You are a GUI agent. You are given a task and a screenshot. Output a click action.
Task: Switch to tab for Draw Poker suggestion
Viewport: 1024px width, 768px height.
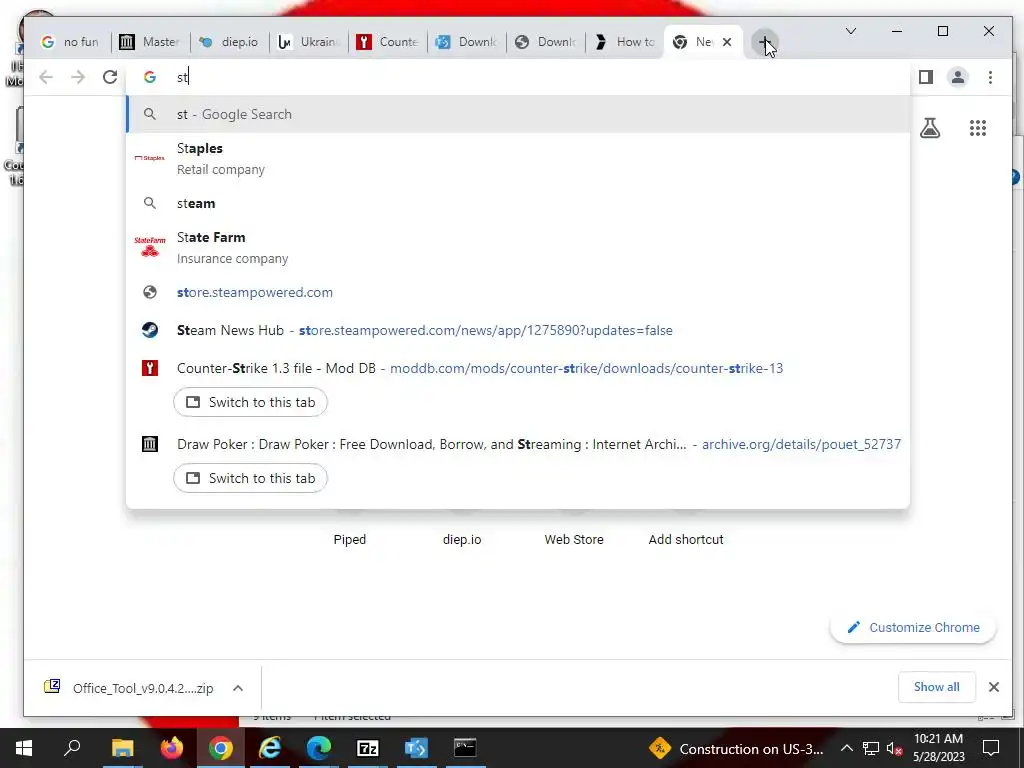[x=250, y=478]
